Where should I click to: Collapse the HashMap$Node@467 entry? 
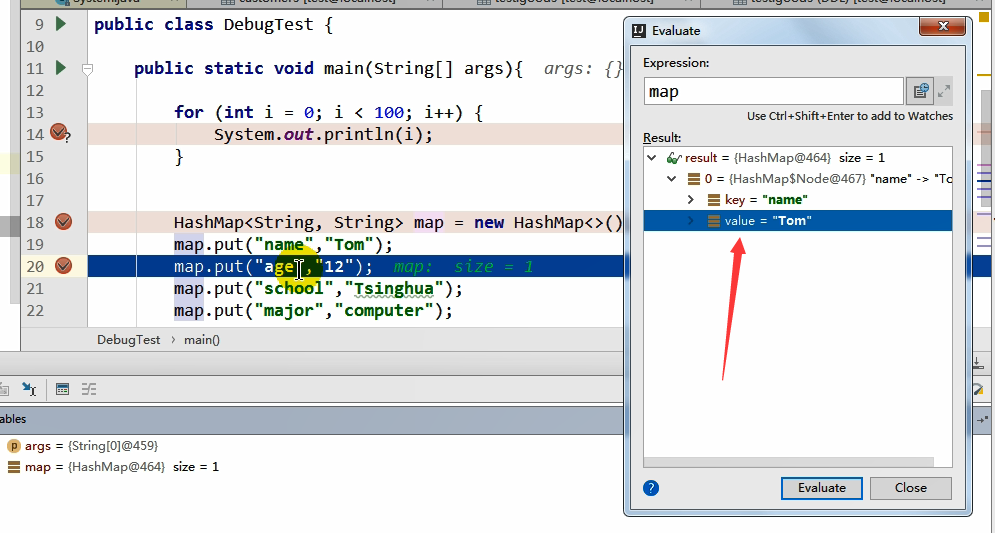672,179
